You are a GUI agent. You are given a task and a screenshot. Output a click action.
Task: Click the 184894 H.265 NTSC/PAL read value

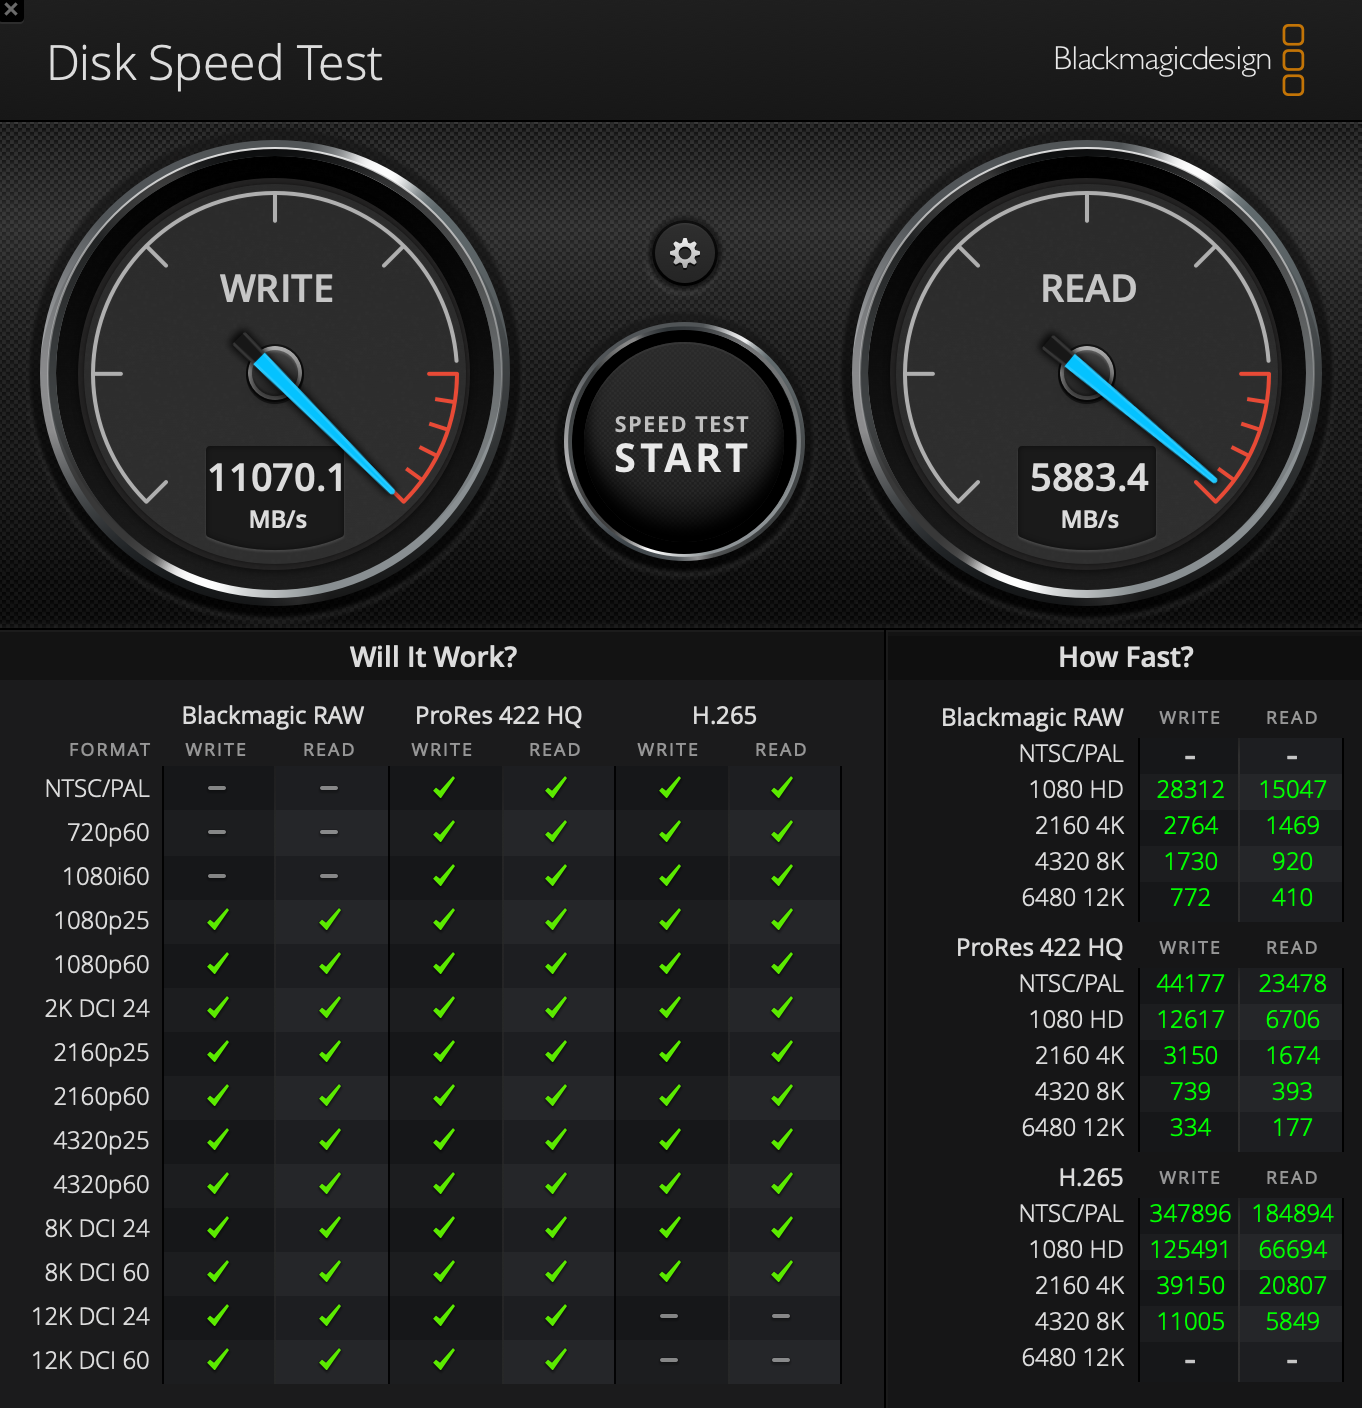coord(1292,1214)
